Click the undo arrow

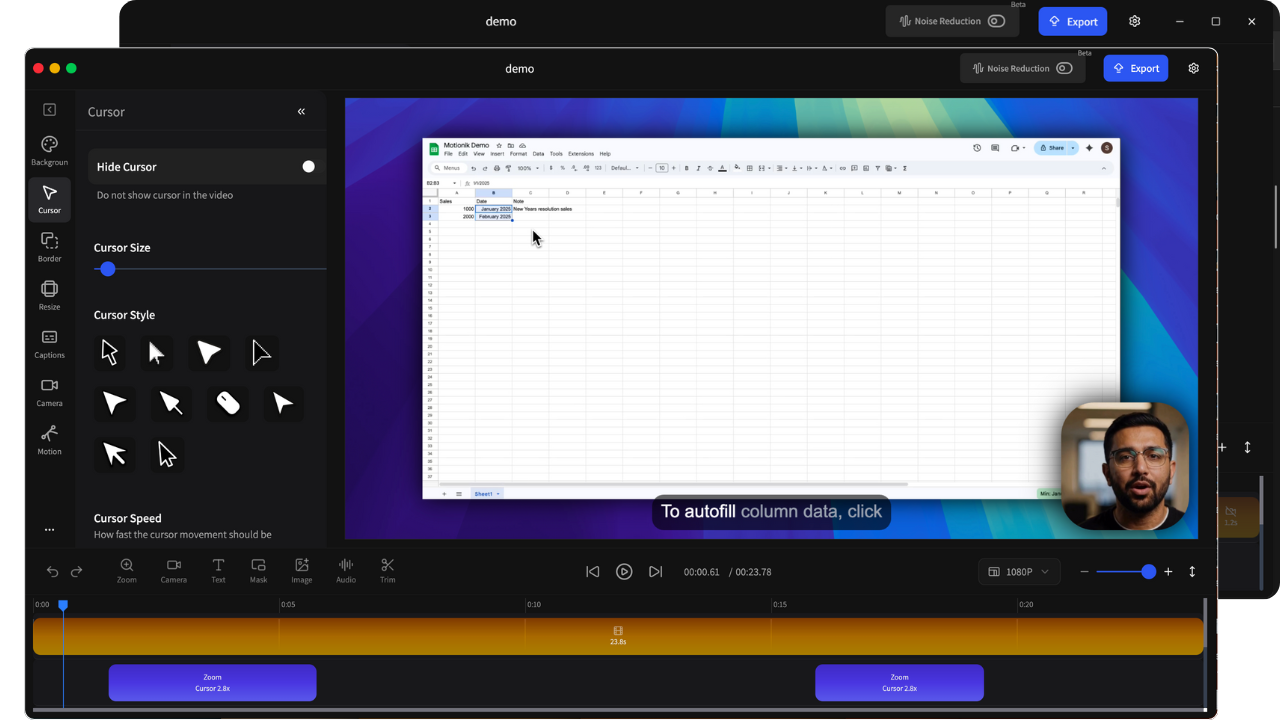coord(52,571)
